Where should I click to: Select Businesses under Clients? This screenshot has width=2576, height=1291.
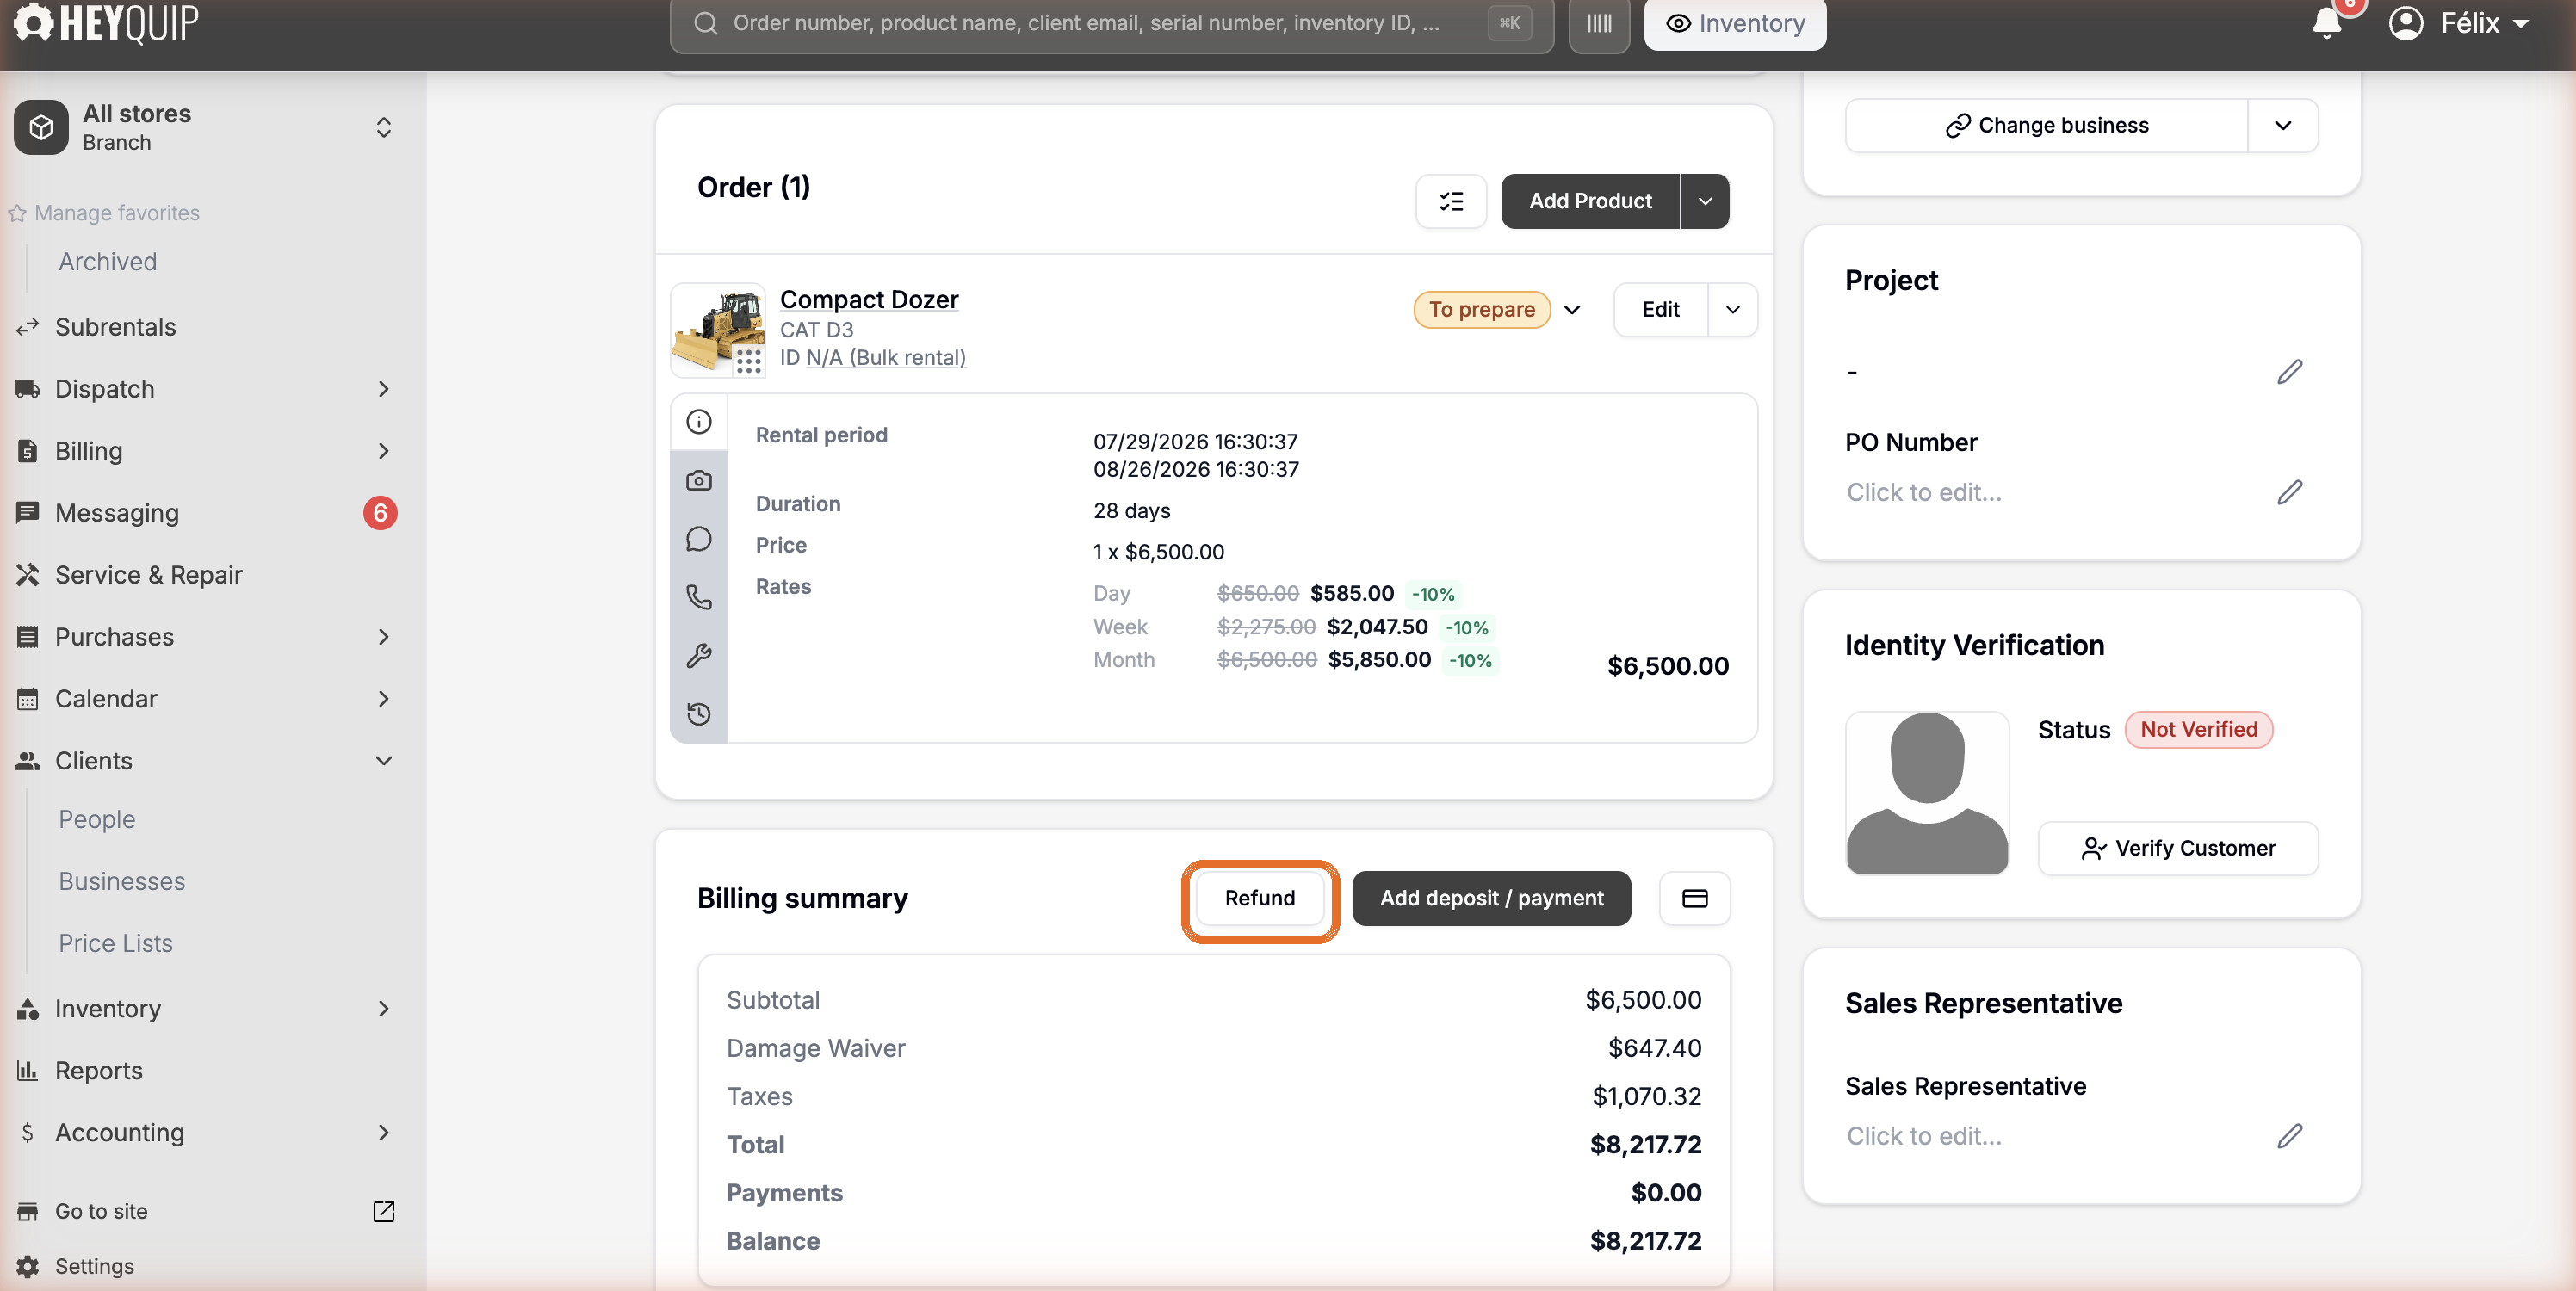click(x=122, y=881)
